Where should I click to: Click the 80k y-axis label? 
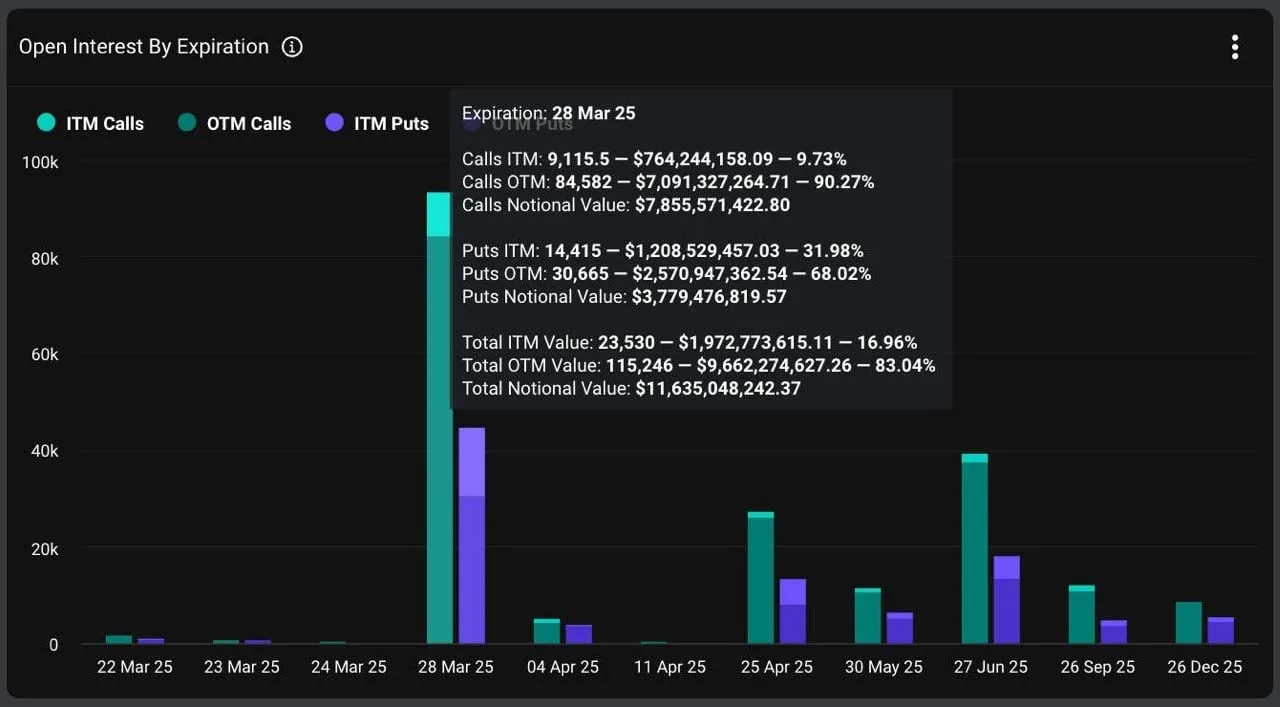click(44, 259)
